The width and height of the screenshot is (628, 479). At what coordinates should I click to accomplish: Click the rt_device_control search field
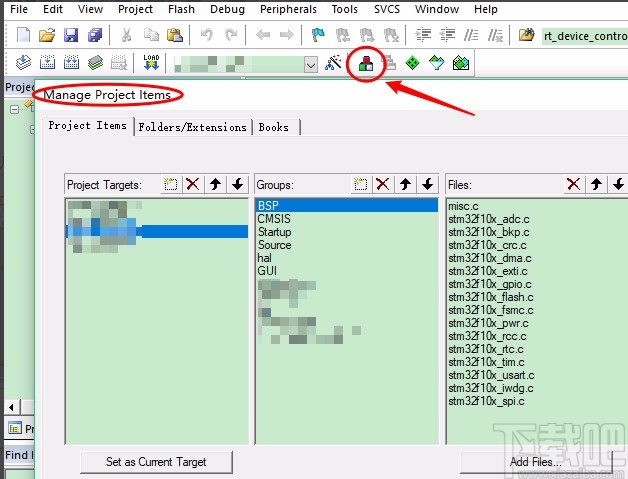point(585,36)
